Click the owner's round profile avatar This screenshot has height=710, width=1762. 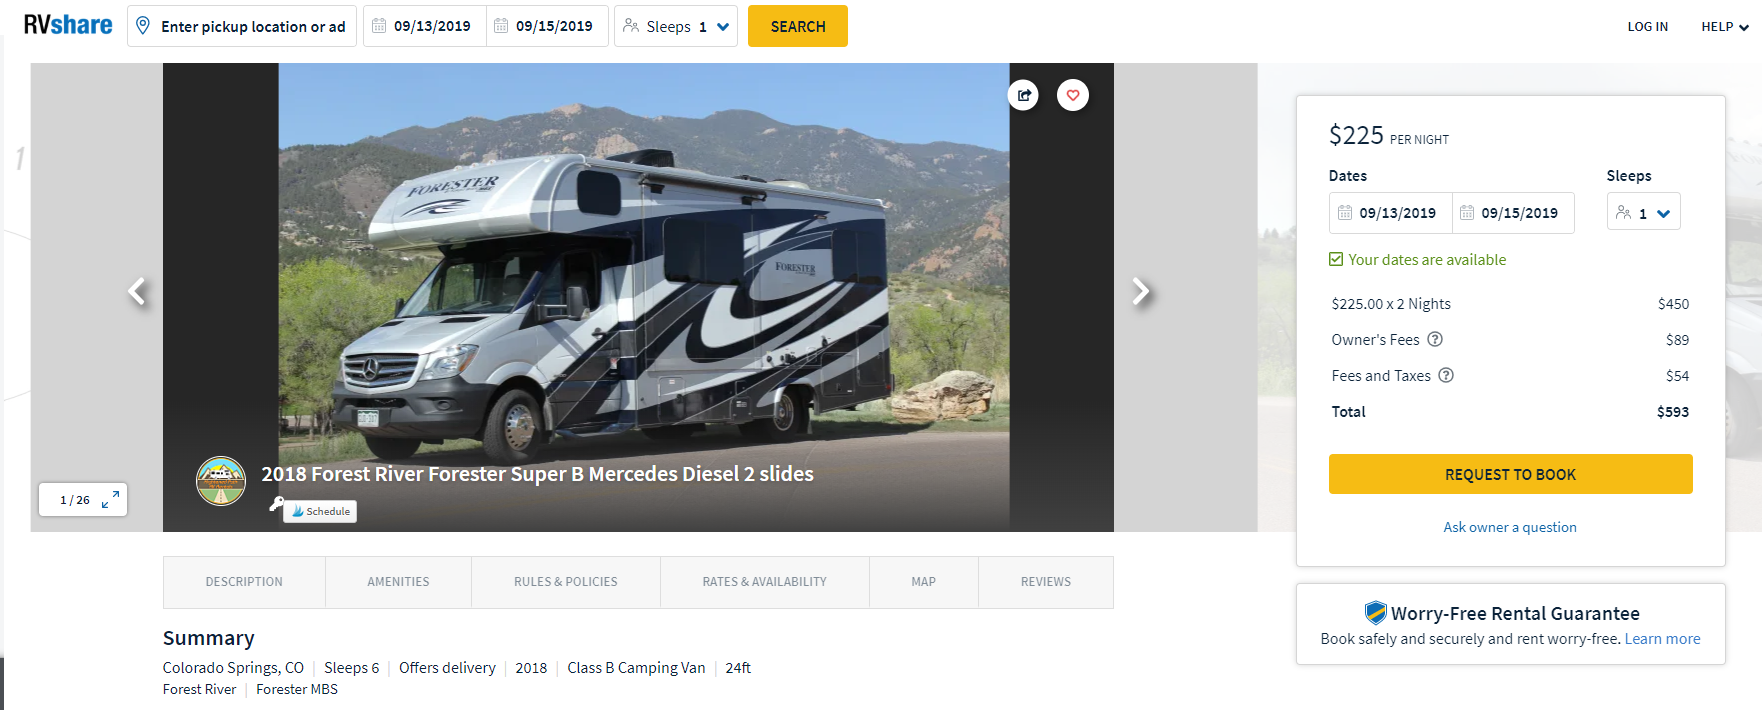[221, 481]
